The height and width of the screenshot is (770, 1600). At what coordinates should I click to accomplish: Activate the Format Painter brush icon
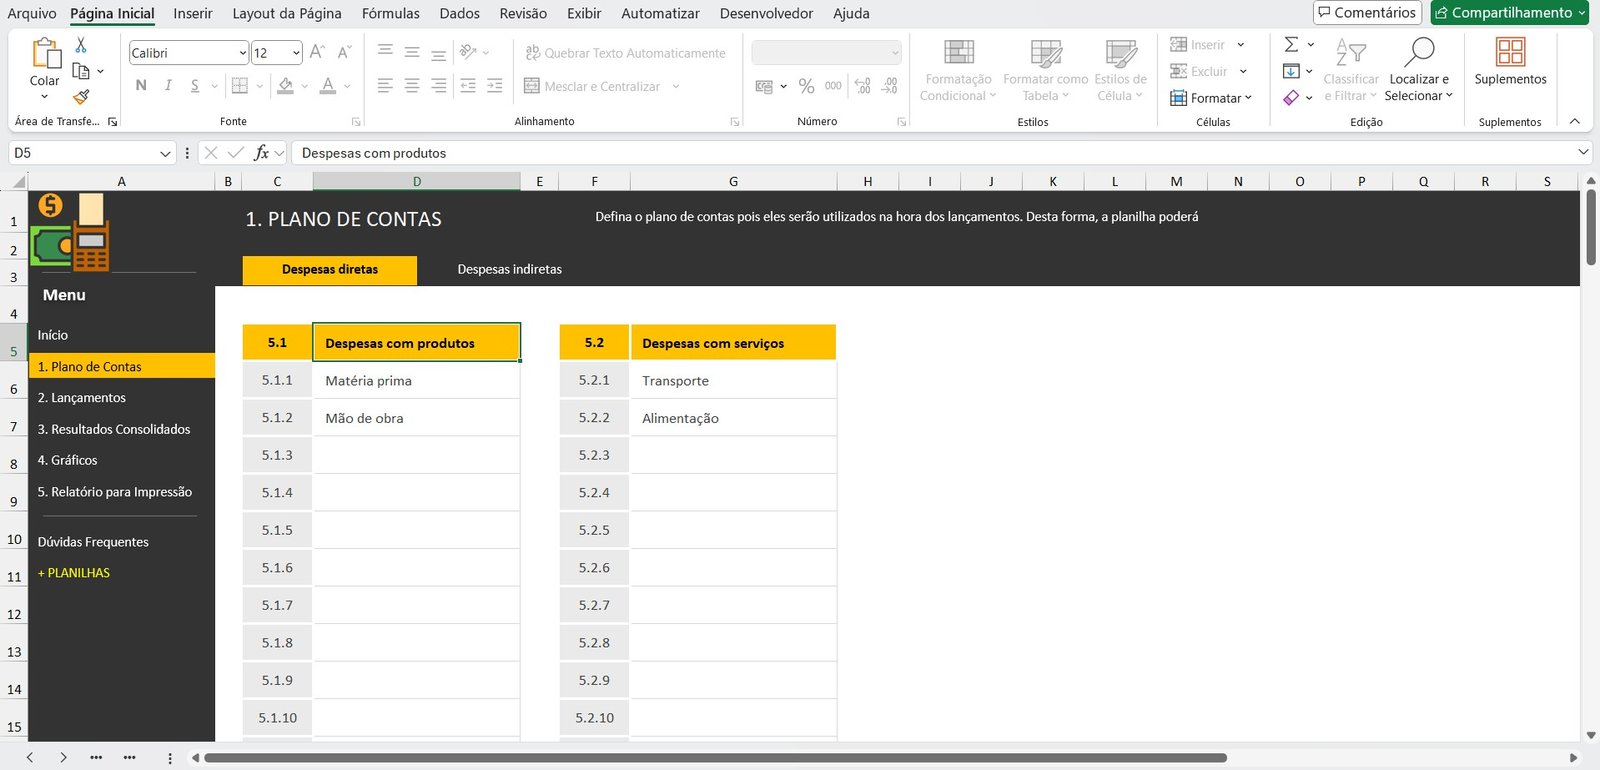point(82,97)
